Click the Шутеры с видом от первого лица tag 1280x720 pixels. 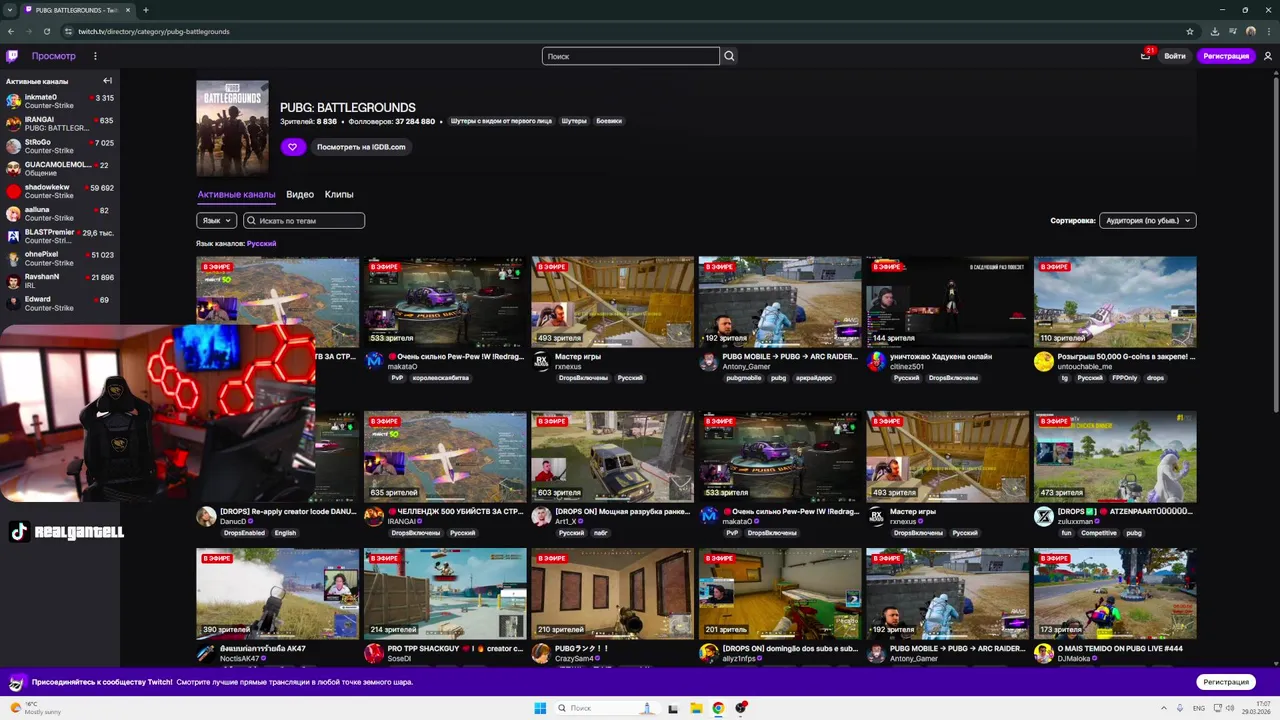click(x=501, y=121)
